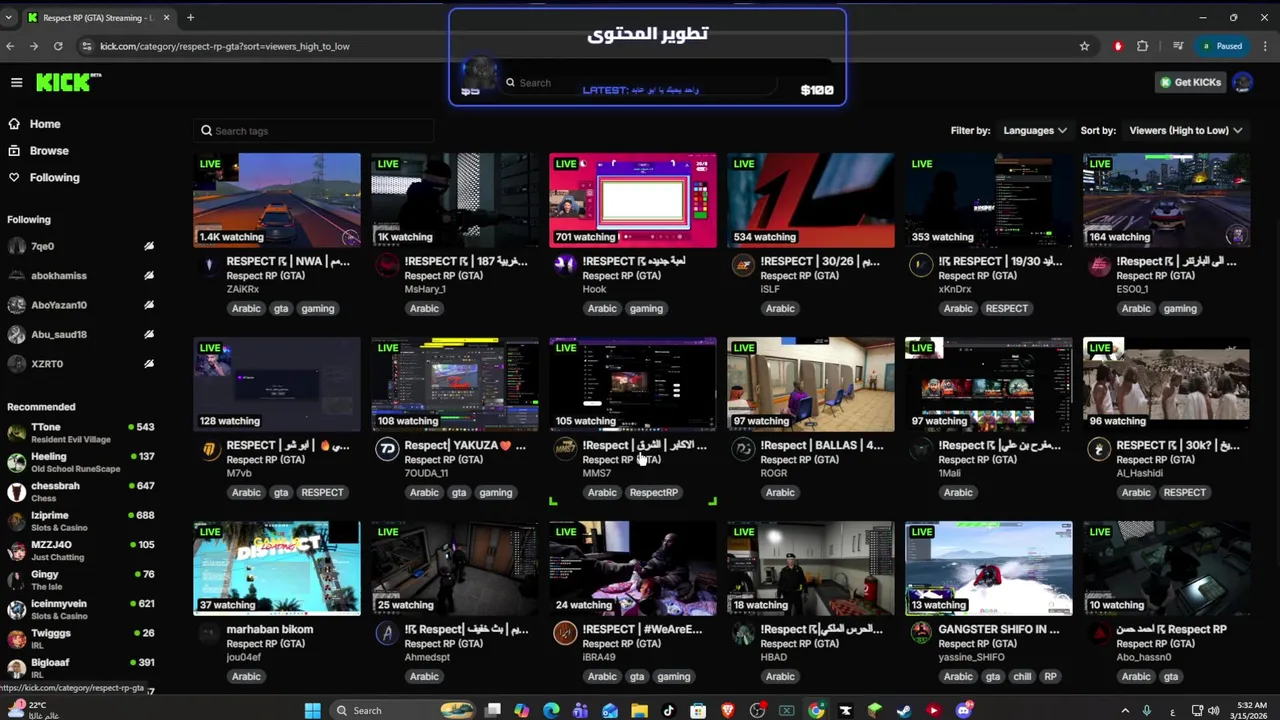Click iBRA49 channel avatar
Viewport: 1280px width, 720px height.
pos(565,633)
